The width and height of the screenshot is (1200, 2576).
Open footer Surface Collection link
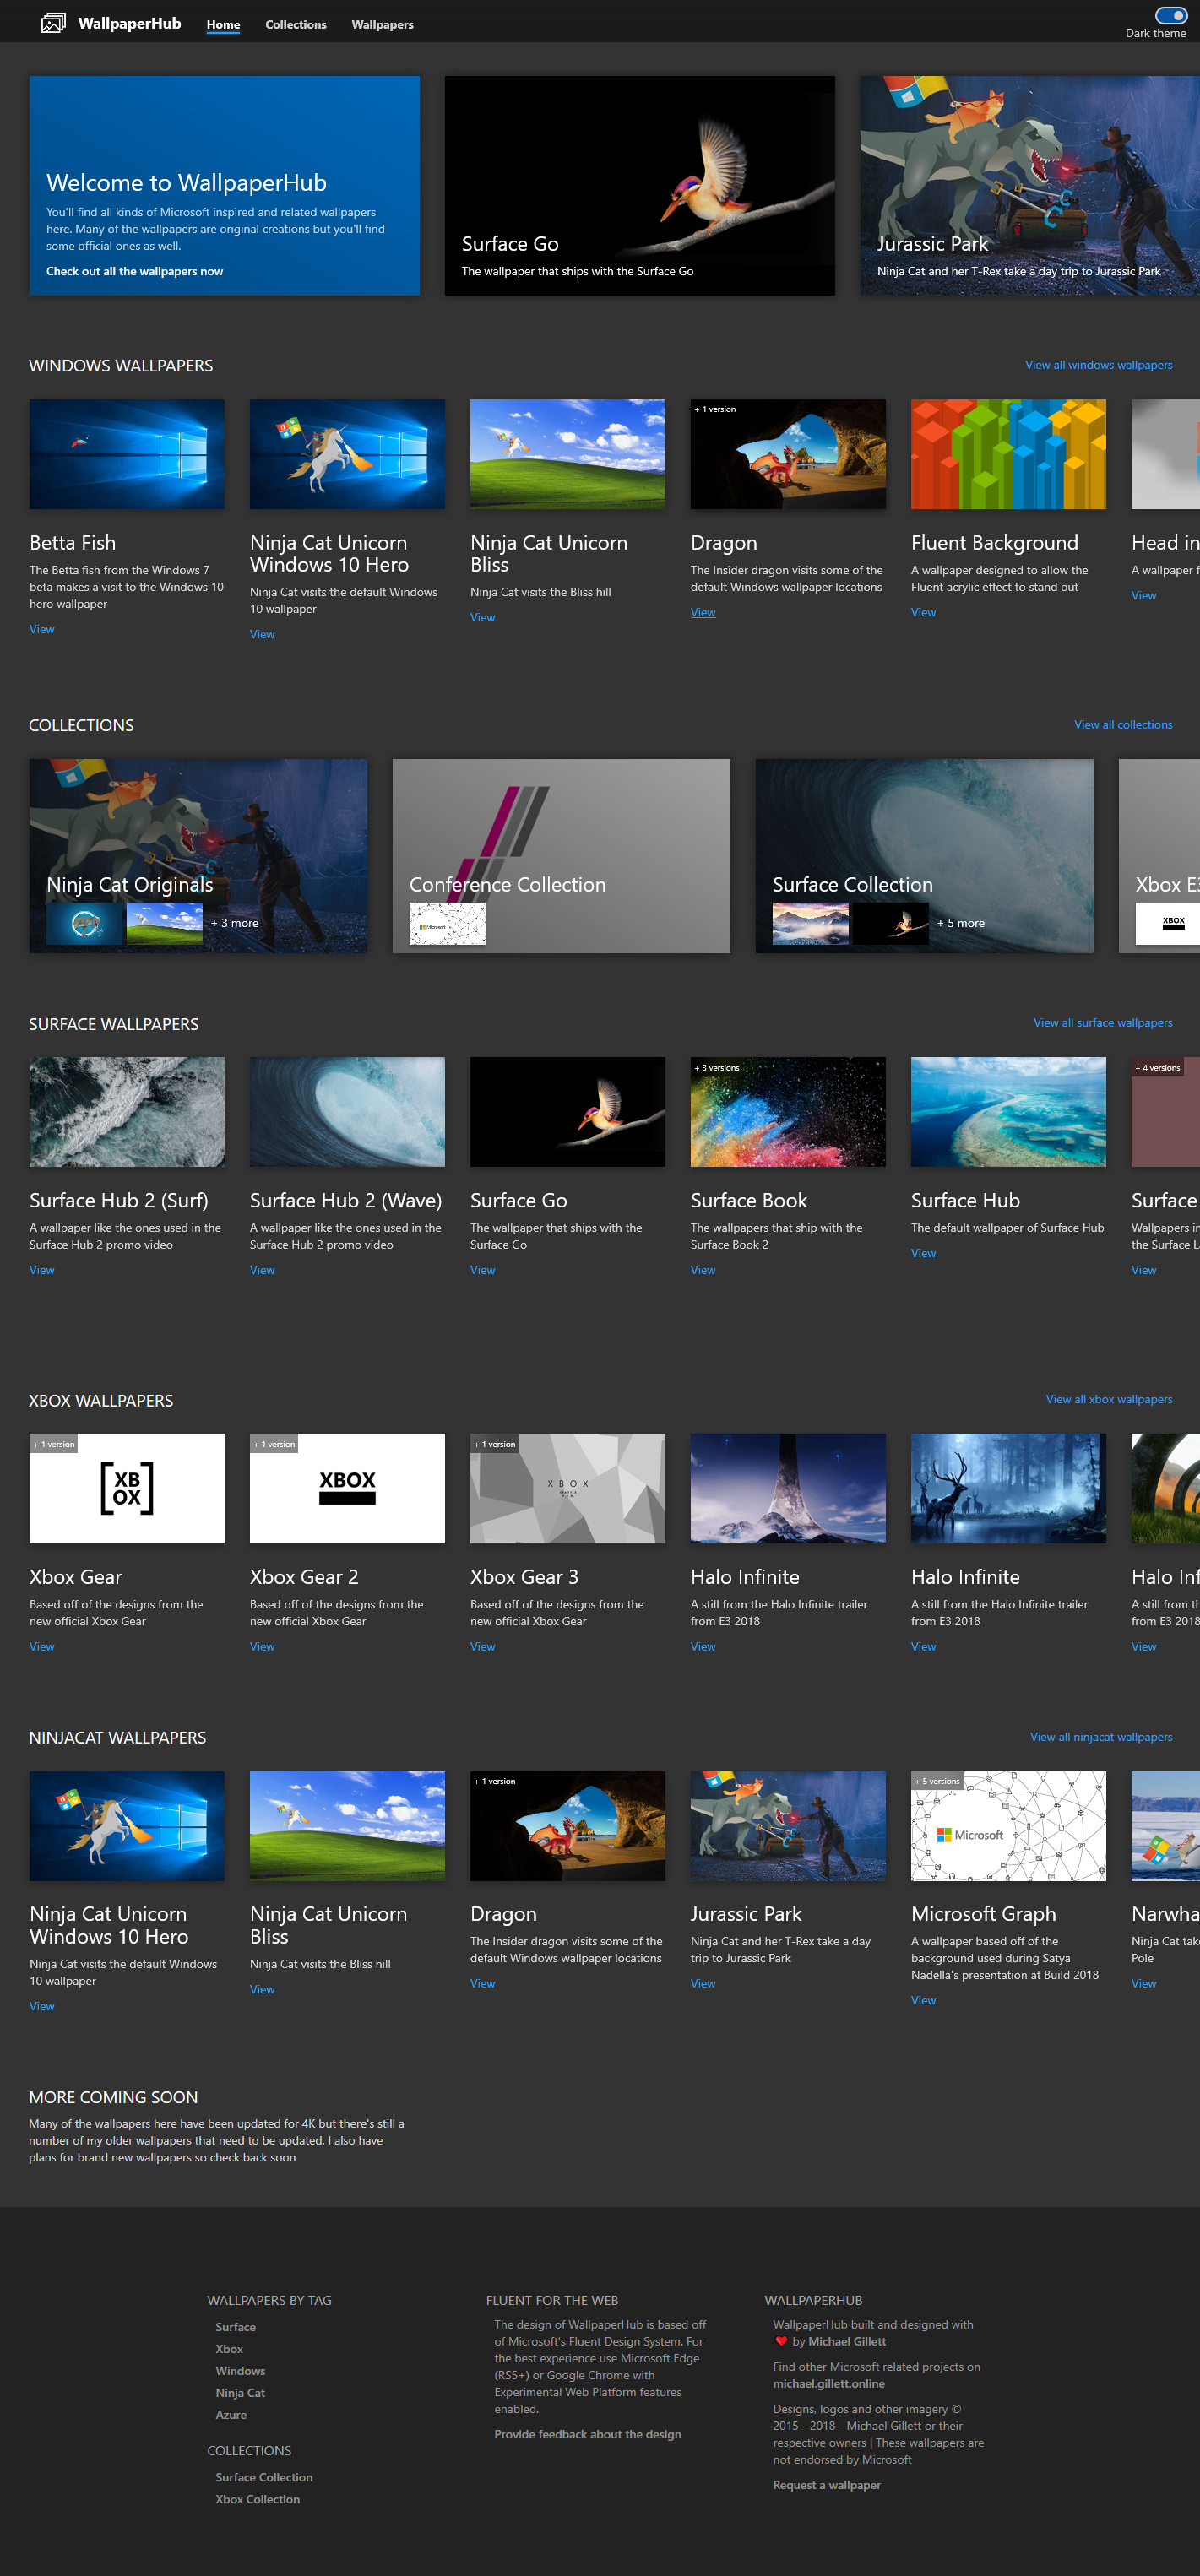tap(264, 2477)
